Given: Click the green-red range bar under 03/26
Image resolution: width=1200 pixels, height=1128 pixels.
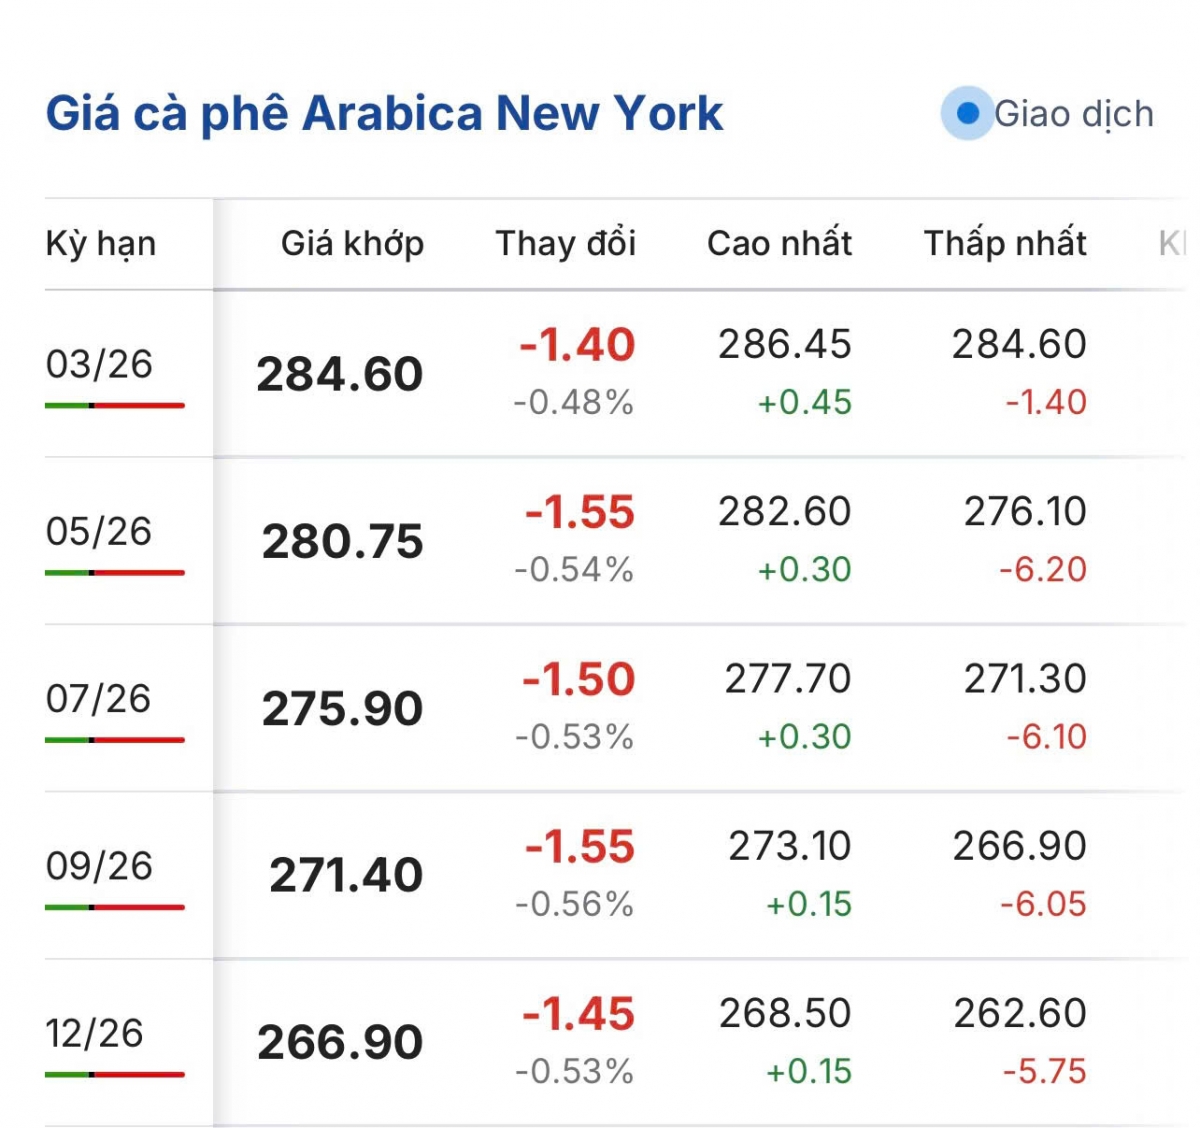Looking at the screenshot, I should (x=115, y=406).
